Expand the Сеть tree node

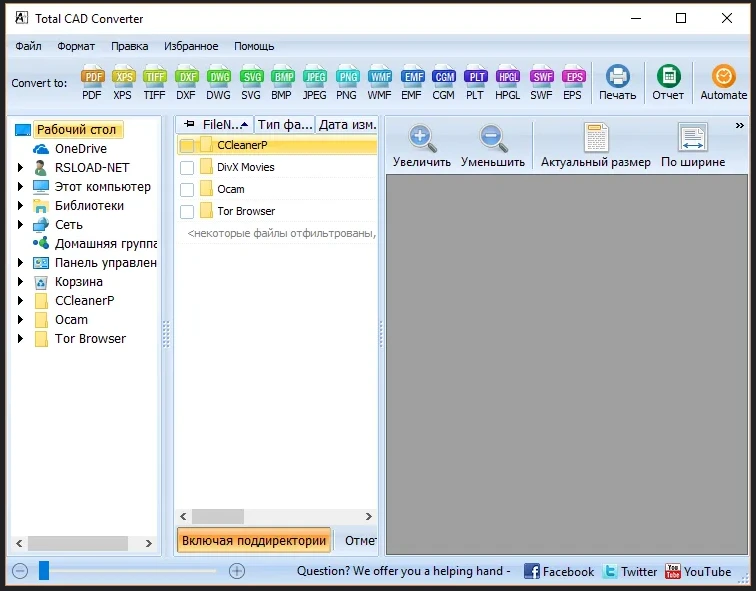[20, 225]
